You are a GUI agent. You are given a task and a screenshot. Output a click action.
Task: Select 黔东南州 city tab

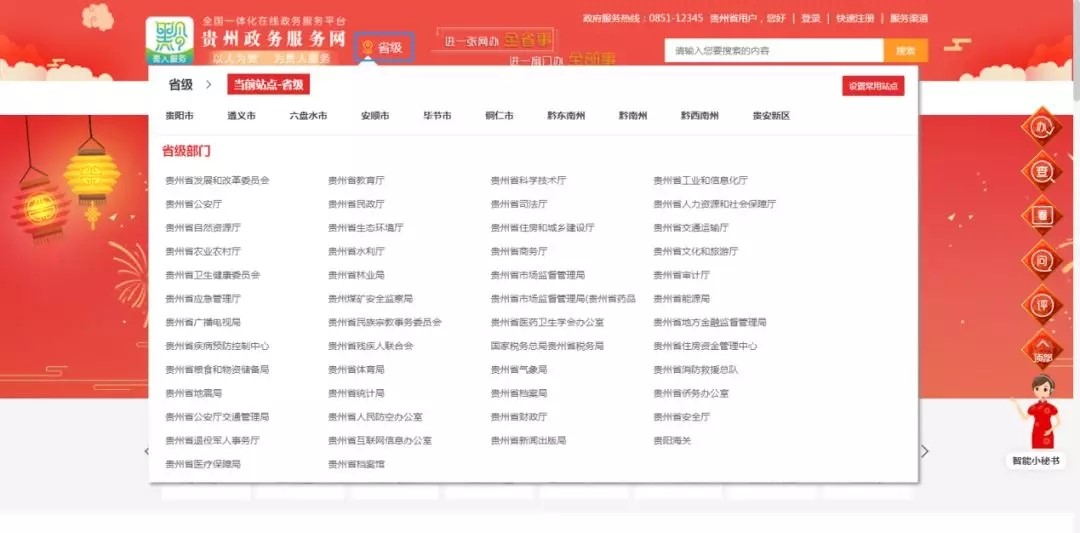click(x=566, y=116)
